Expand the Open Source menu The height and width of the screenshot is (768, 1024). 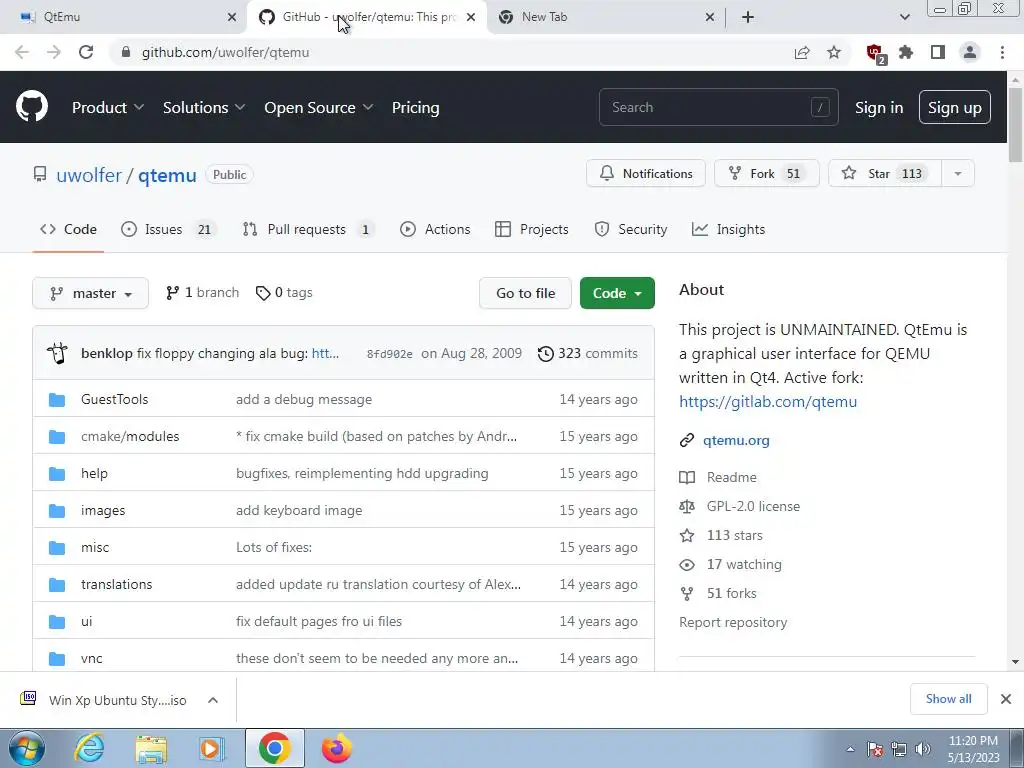click(319, 108)
